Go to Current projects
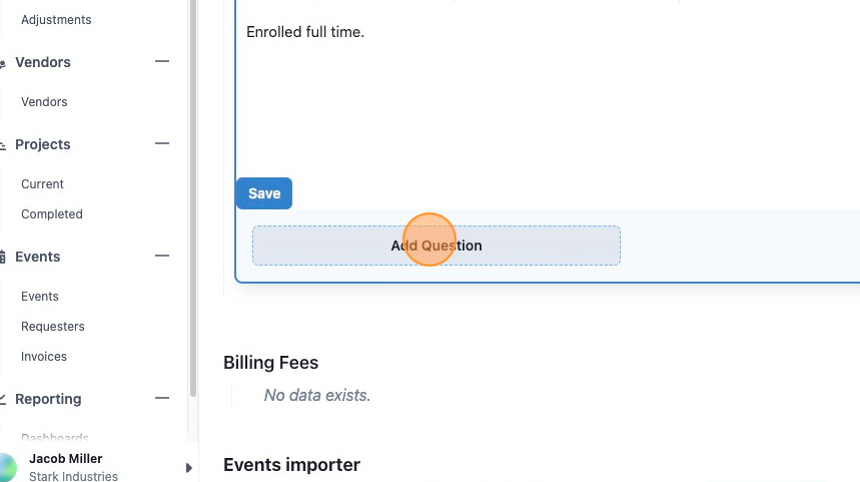 click(x=42, y=184)
